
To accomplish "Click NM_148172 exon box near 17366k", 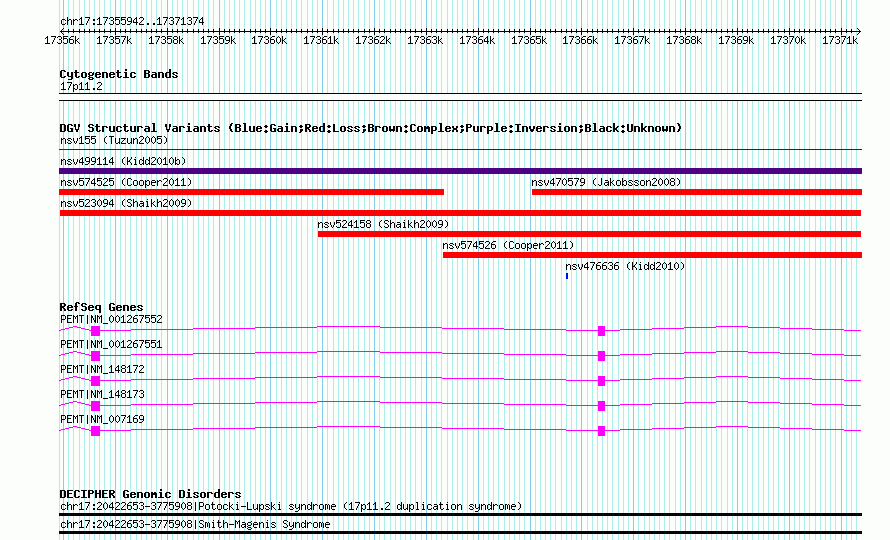I will [x=602, y=381].
